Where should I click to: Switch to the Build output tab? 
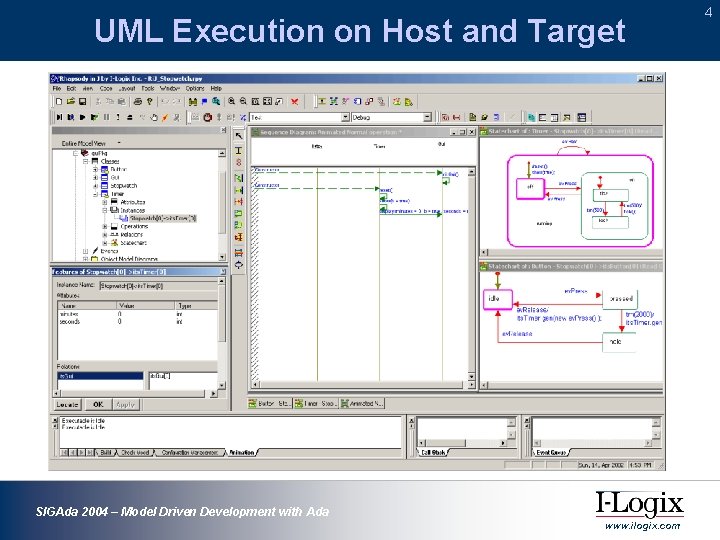(x=106, y=453)
